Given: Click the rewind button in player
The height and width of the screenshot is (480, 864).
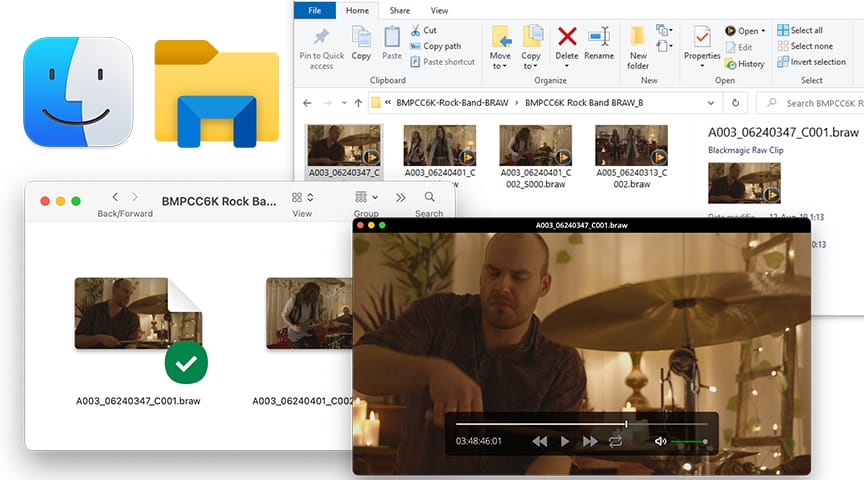Looking at the screenshot, I should (539, 441).
